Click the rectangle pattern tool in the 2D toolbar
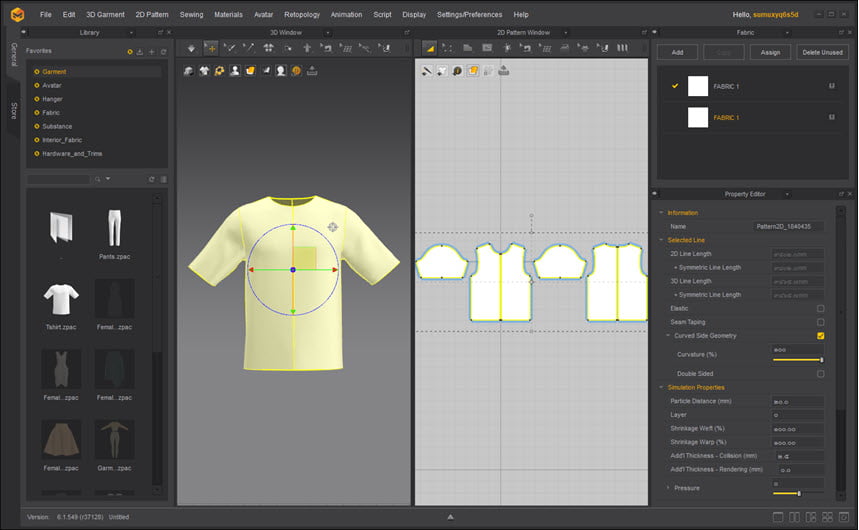Viewport: 859px width, 530px height. click(x=487, y=48)
